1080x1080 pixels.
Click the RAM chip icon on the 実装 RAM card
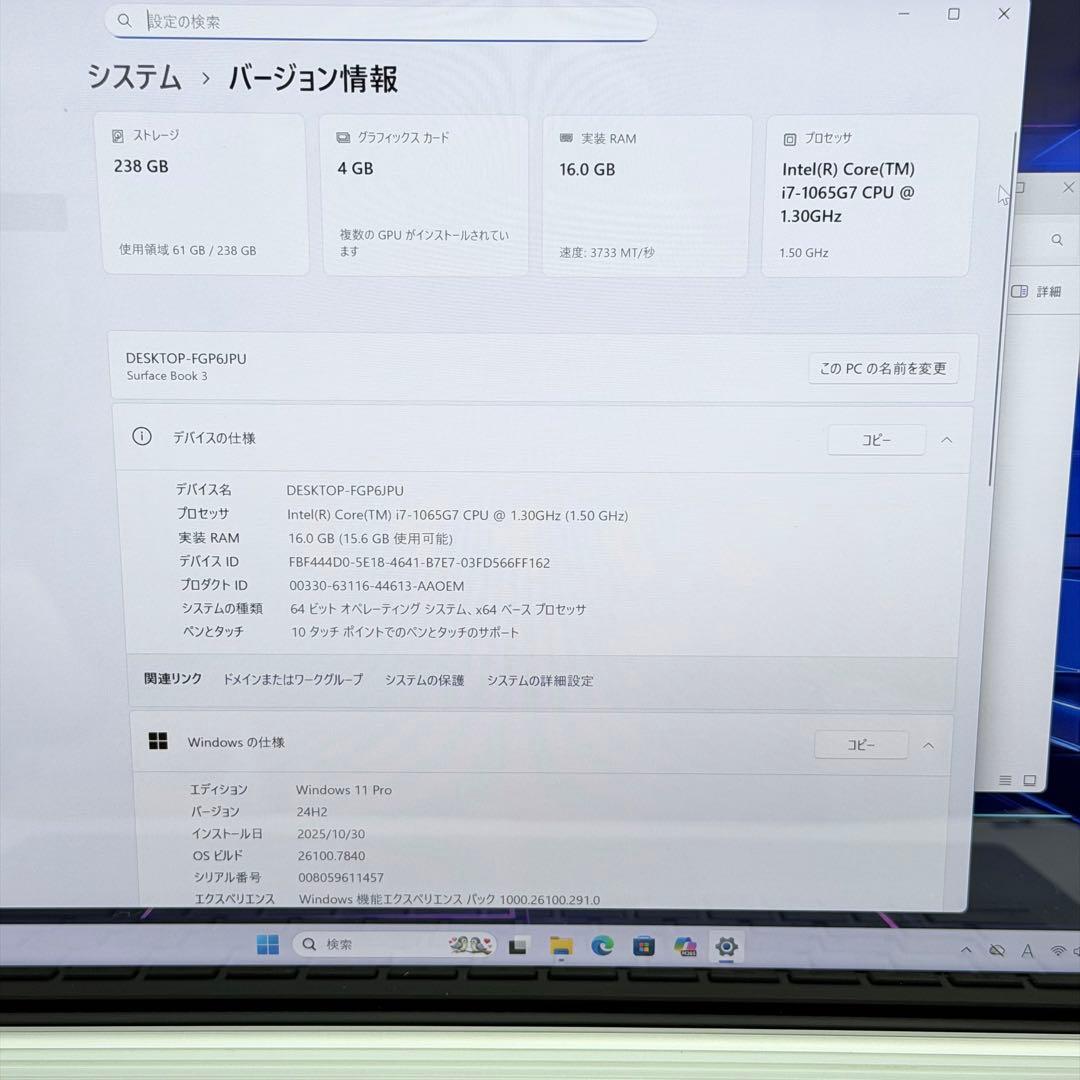click(x=566, y=138)
